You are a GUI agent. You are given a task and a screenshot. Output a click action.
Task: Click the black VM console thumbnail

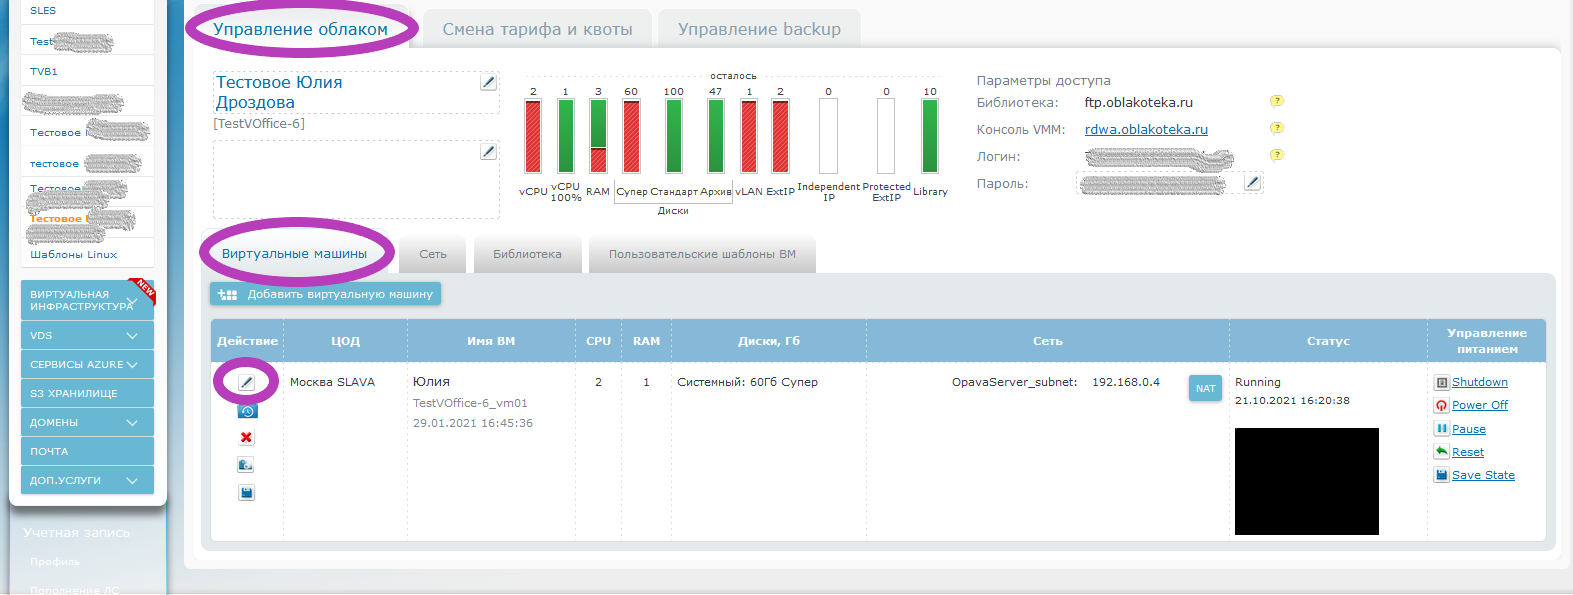[1306, 481]
